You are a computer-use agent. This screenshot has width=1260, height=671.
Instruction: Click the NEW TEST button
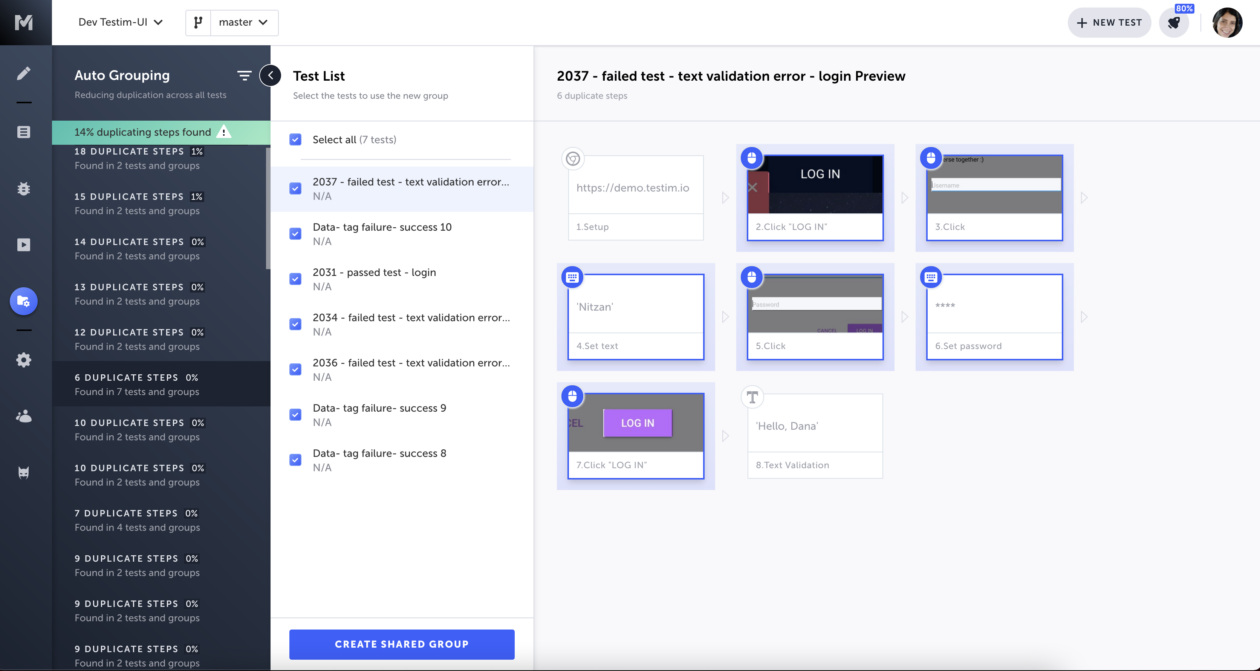pos(1109,22)
